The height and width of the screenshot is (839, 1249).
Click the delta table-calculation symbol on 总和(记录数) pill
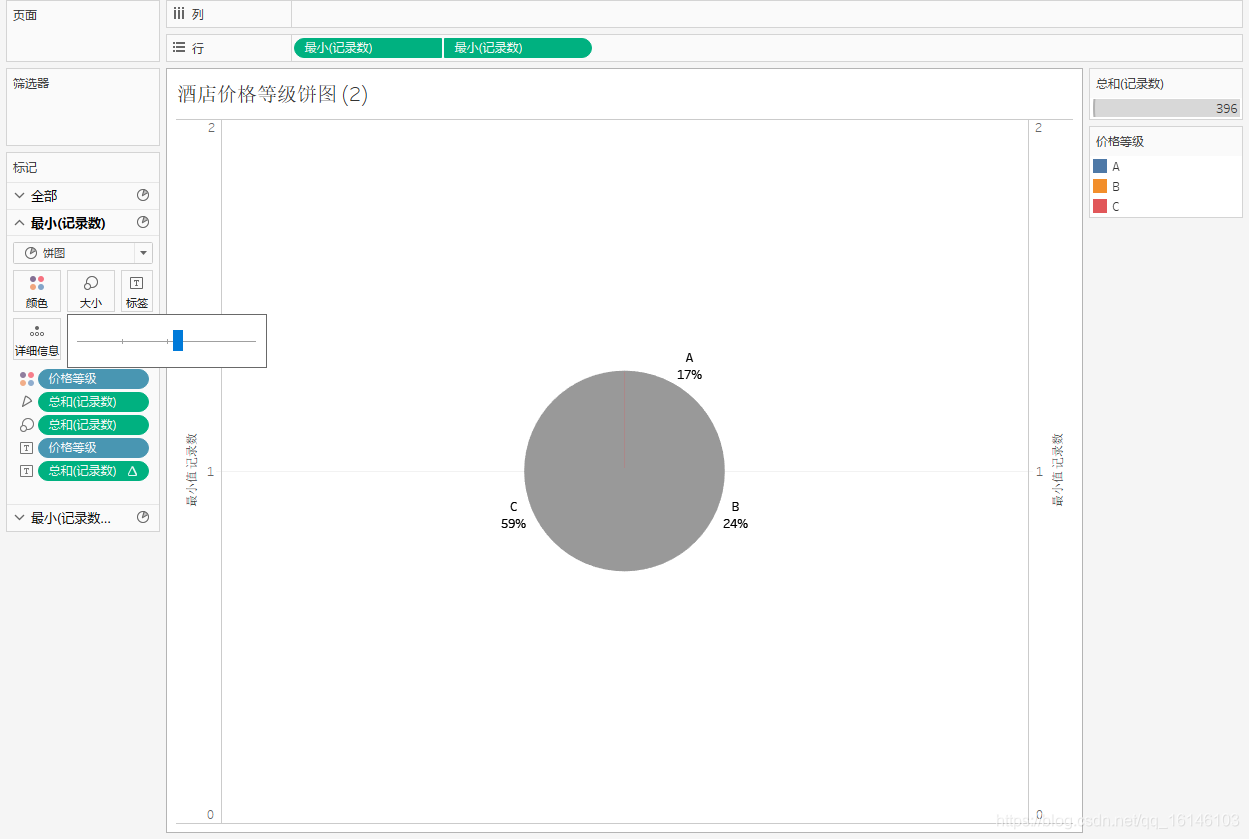tap(133, 471)
